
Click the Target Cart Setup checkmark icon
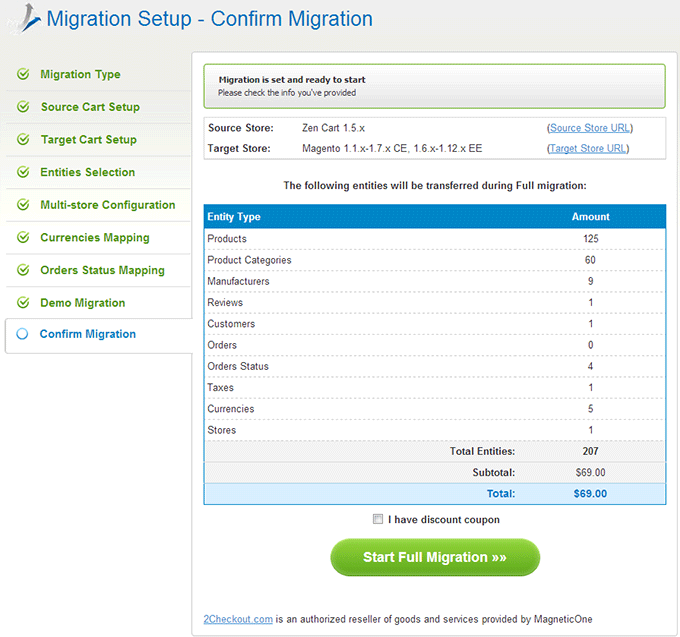click(x=23, y=139)
